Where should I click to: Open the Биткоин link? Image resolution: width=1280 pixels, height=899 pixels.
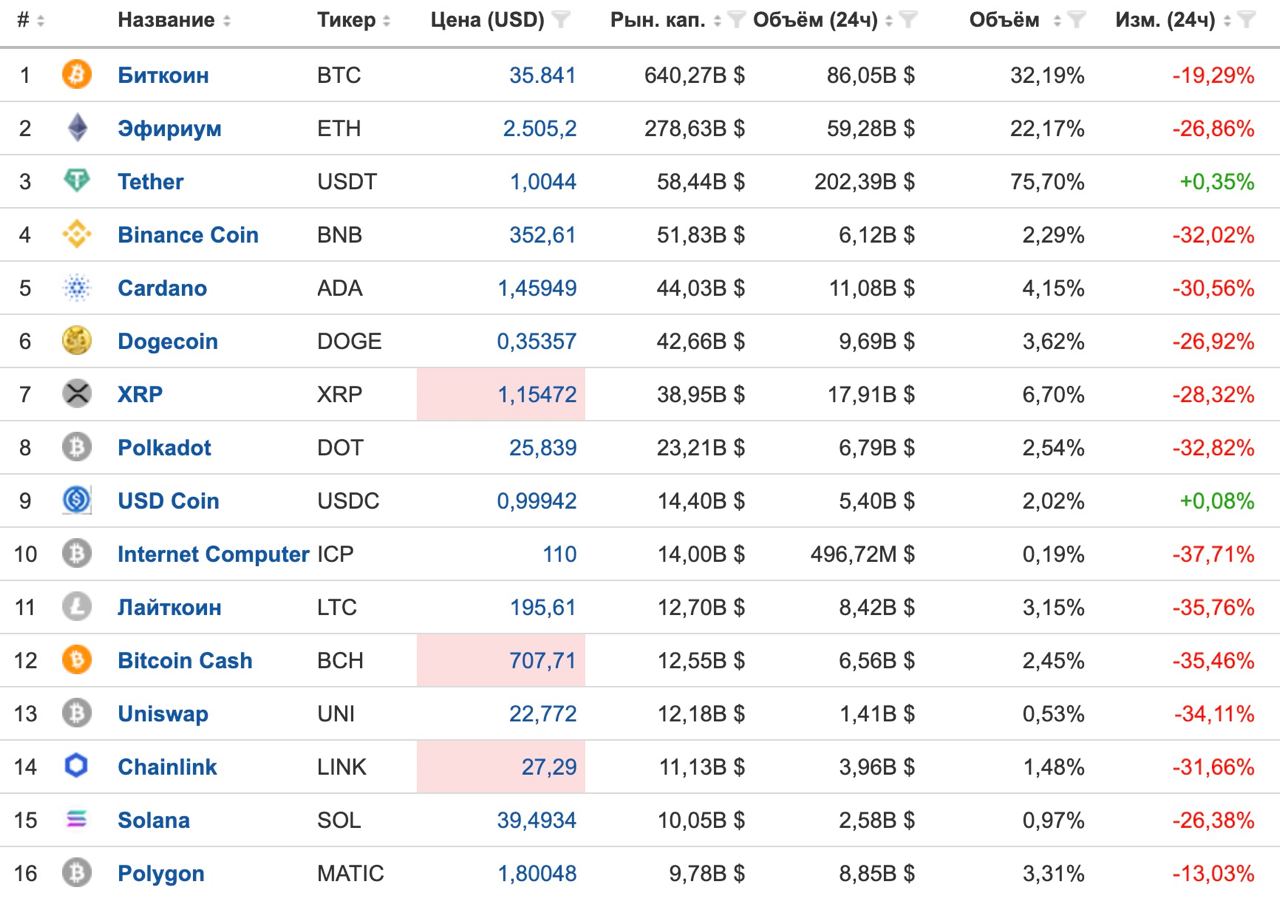tap(163, 75)
